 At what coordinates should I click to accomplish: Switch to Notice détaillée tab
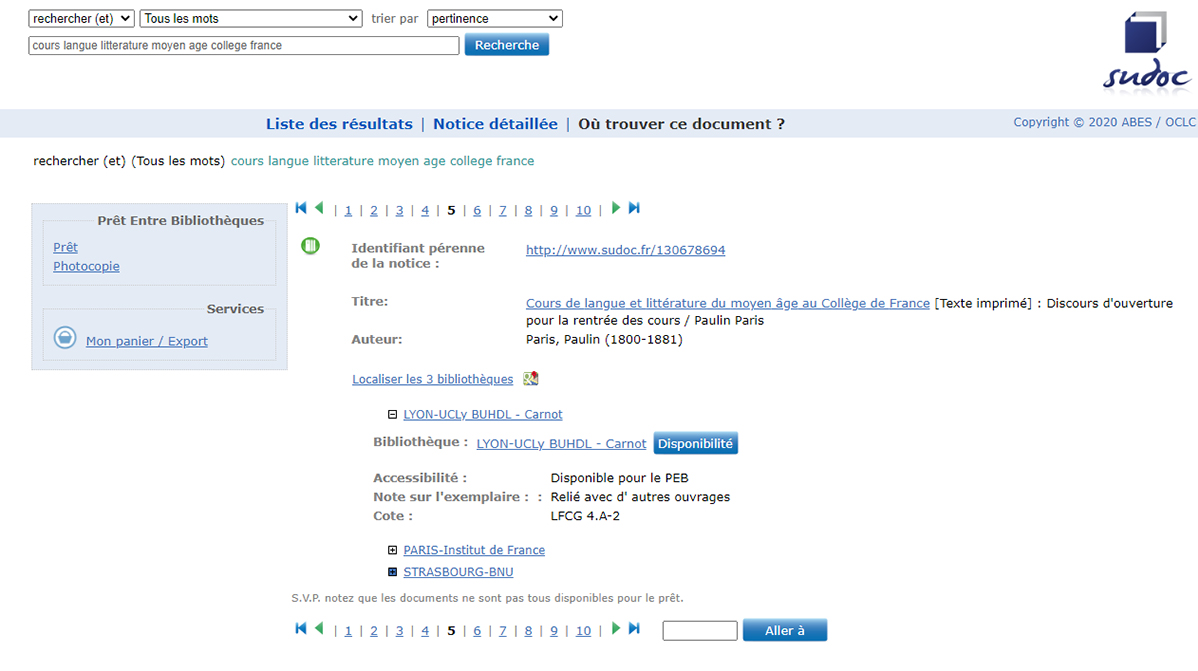[495, 124]
